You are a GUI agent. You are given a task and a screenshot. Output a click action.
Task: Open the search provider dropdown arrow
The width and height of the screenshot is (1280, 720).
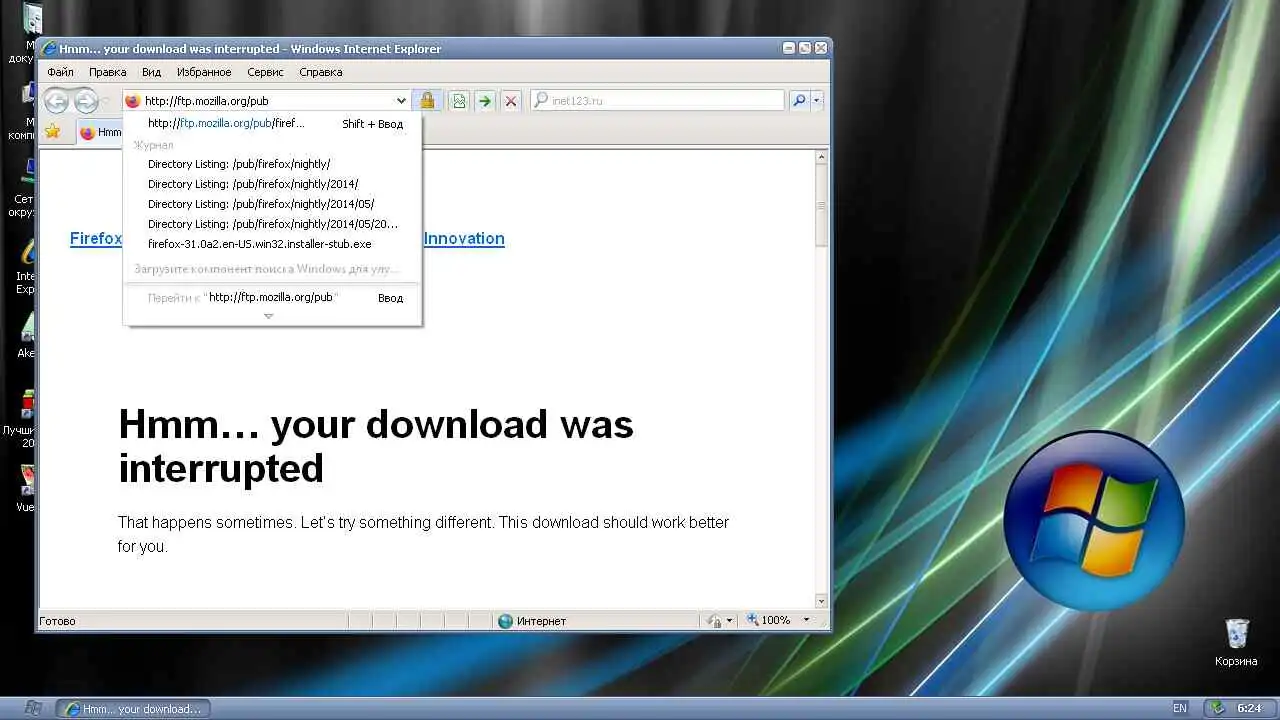[x=817, y=100]
